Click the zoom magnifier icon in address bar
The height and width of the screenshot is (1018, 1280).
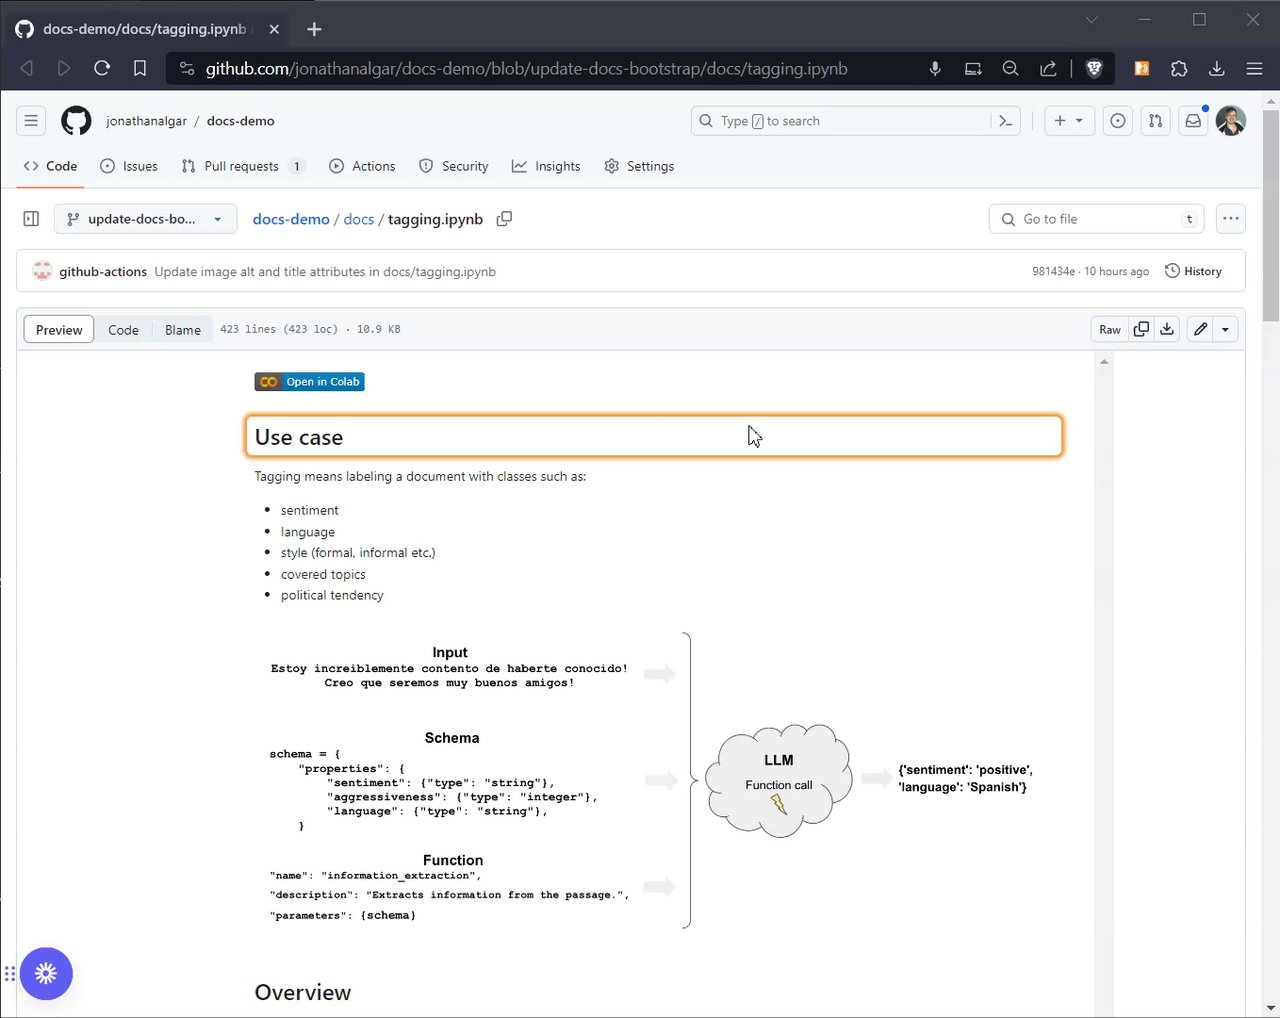pyautogui.click(x=1011, y=69)
